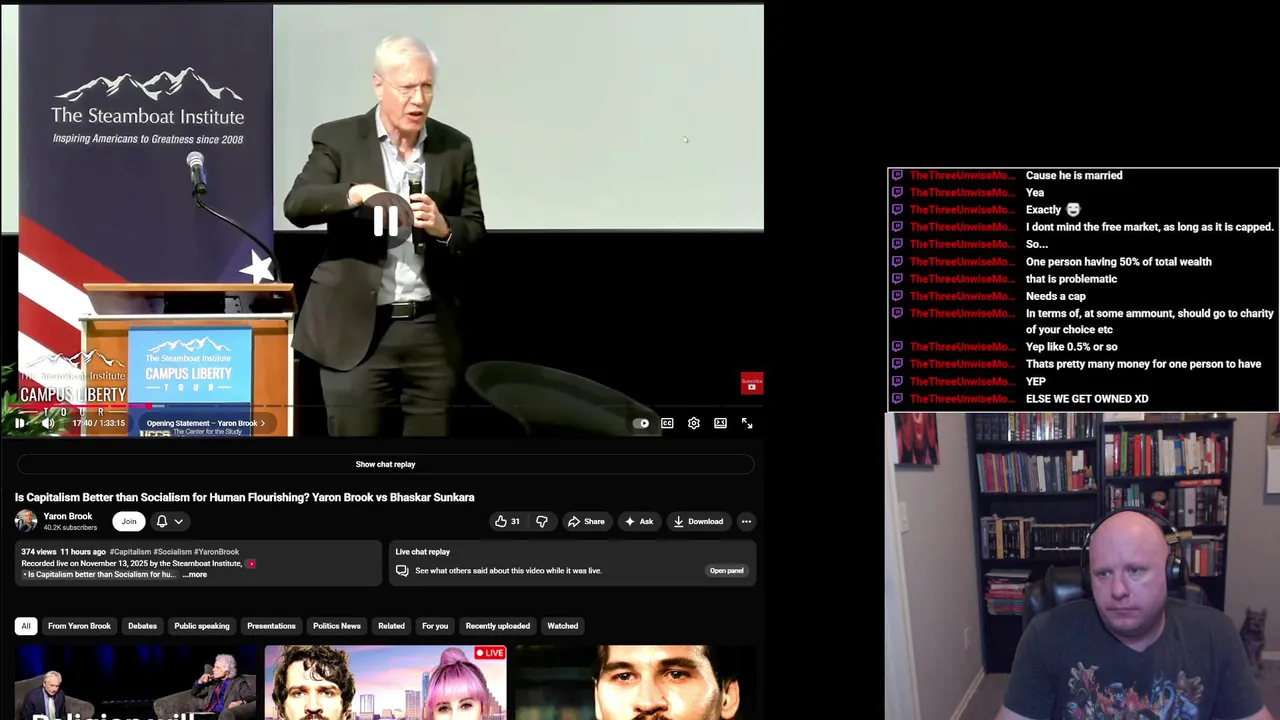Click chat message 'Needs a cap'

1056,296
